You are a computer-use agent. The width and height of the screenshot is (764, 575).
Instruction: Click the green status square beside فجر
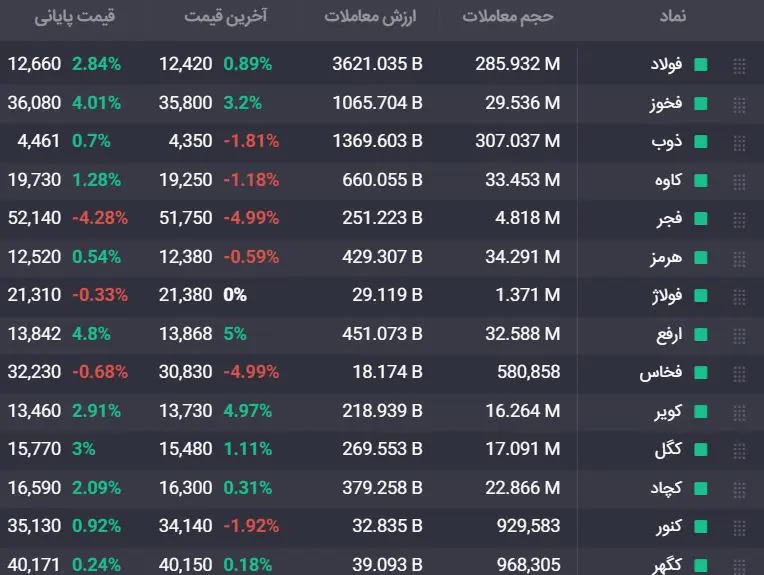pyautogui.click(x=701, y=218)
